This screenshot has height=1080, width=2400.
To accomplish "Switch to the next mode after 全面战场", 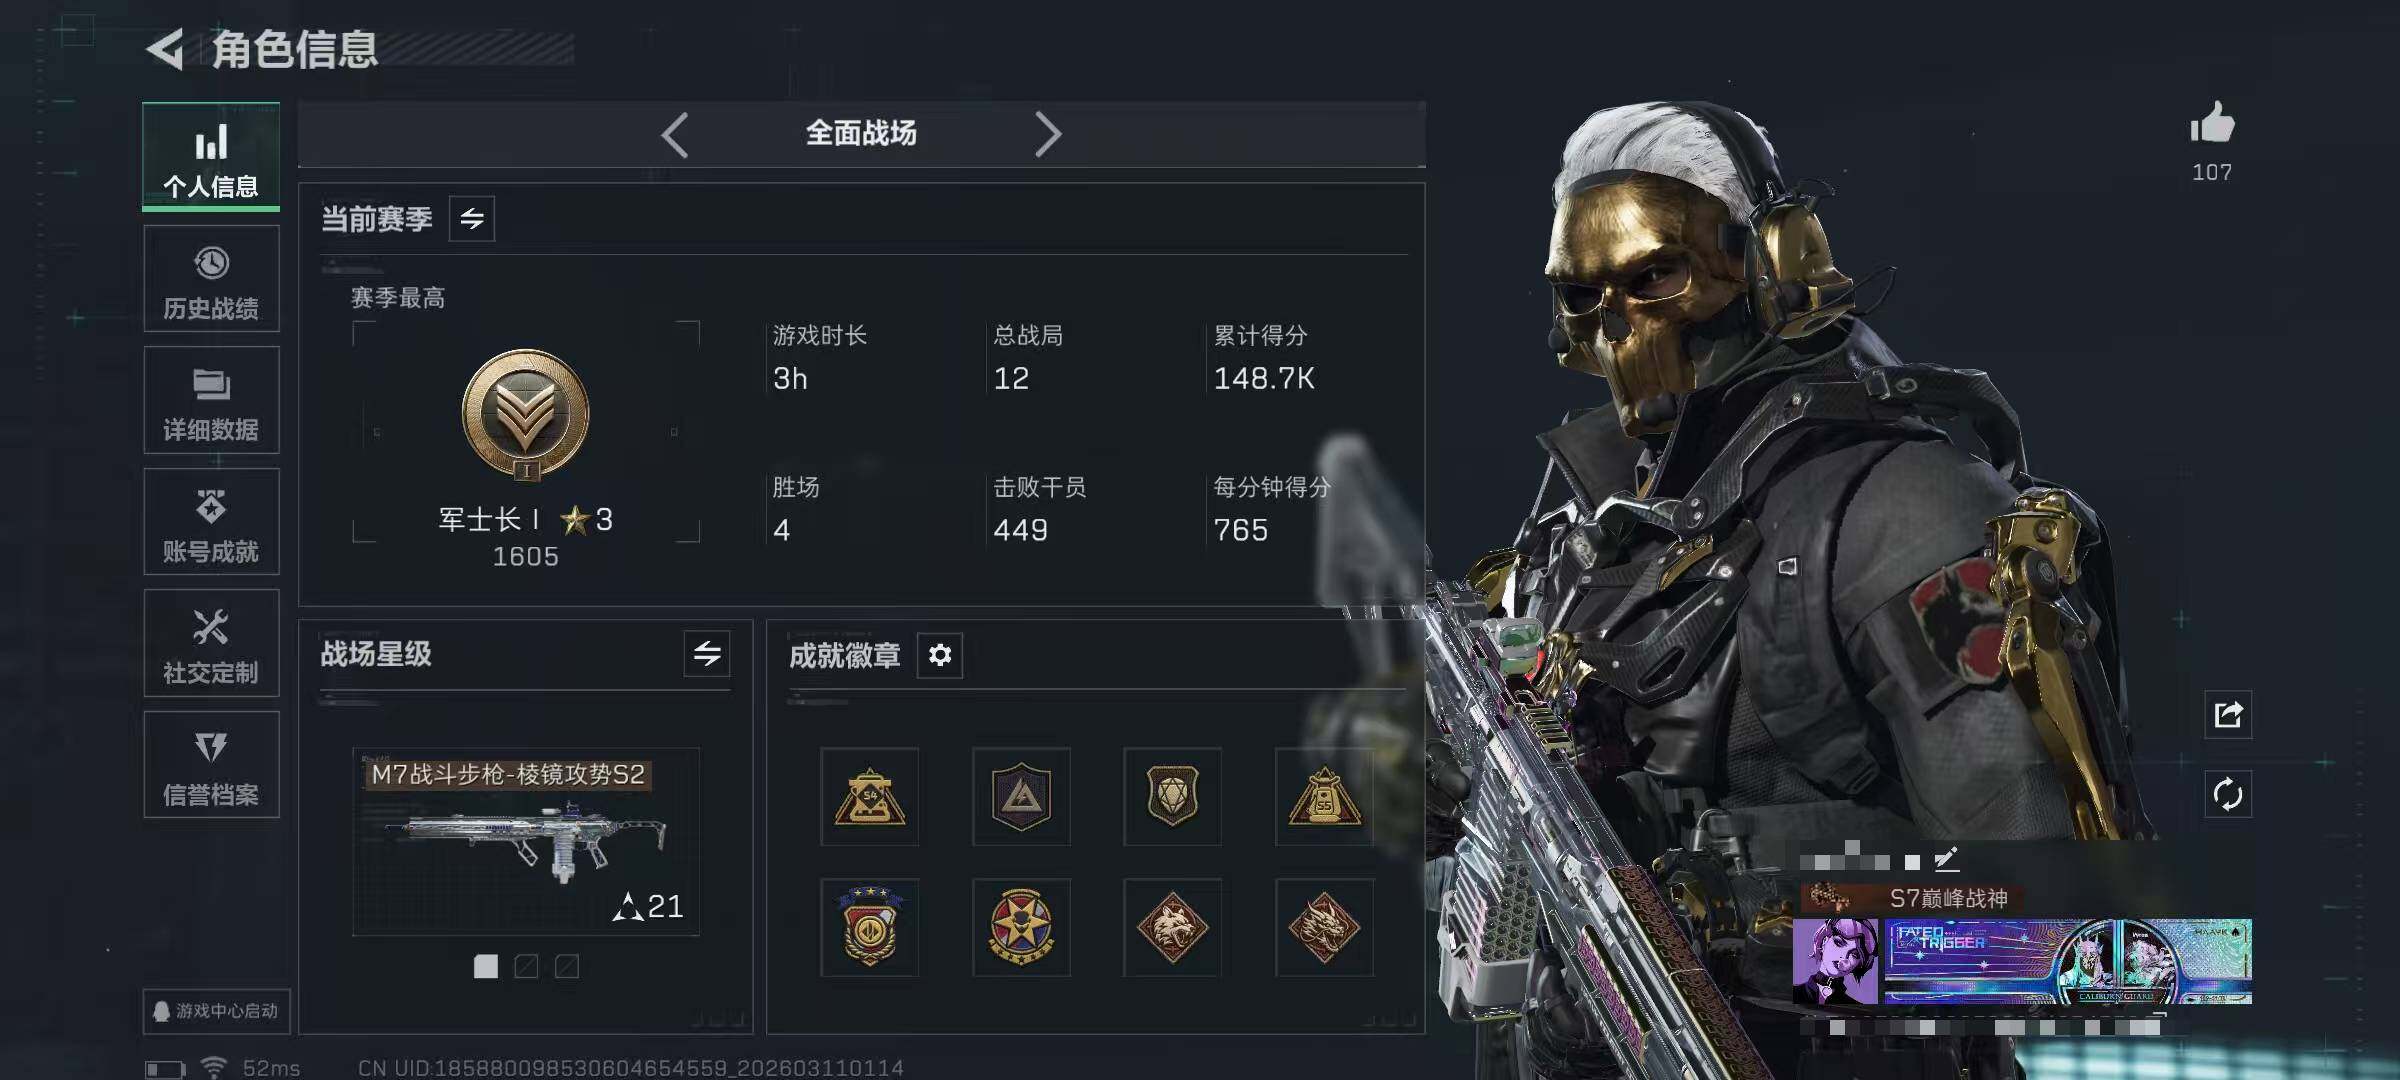I will [x=1047, y=134].
